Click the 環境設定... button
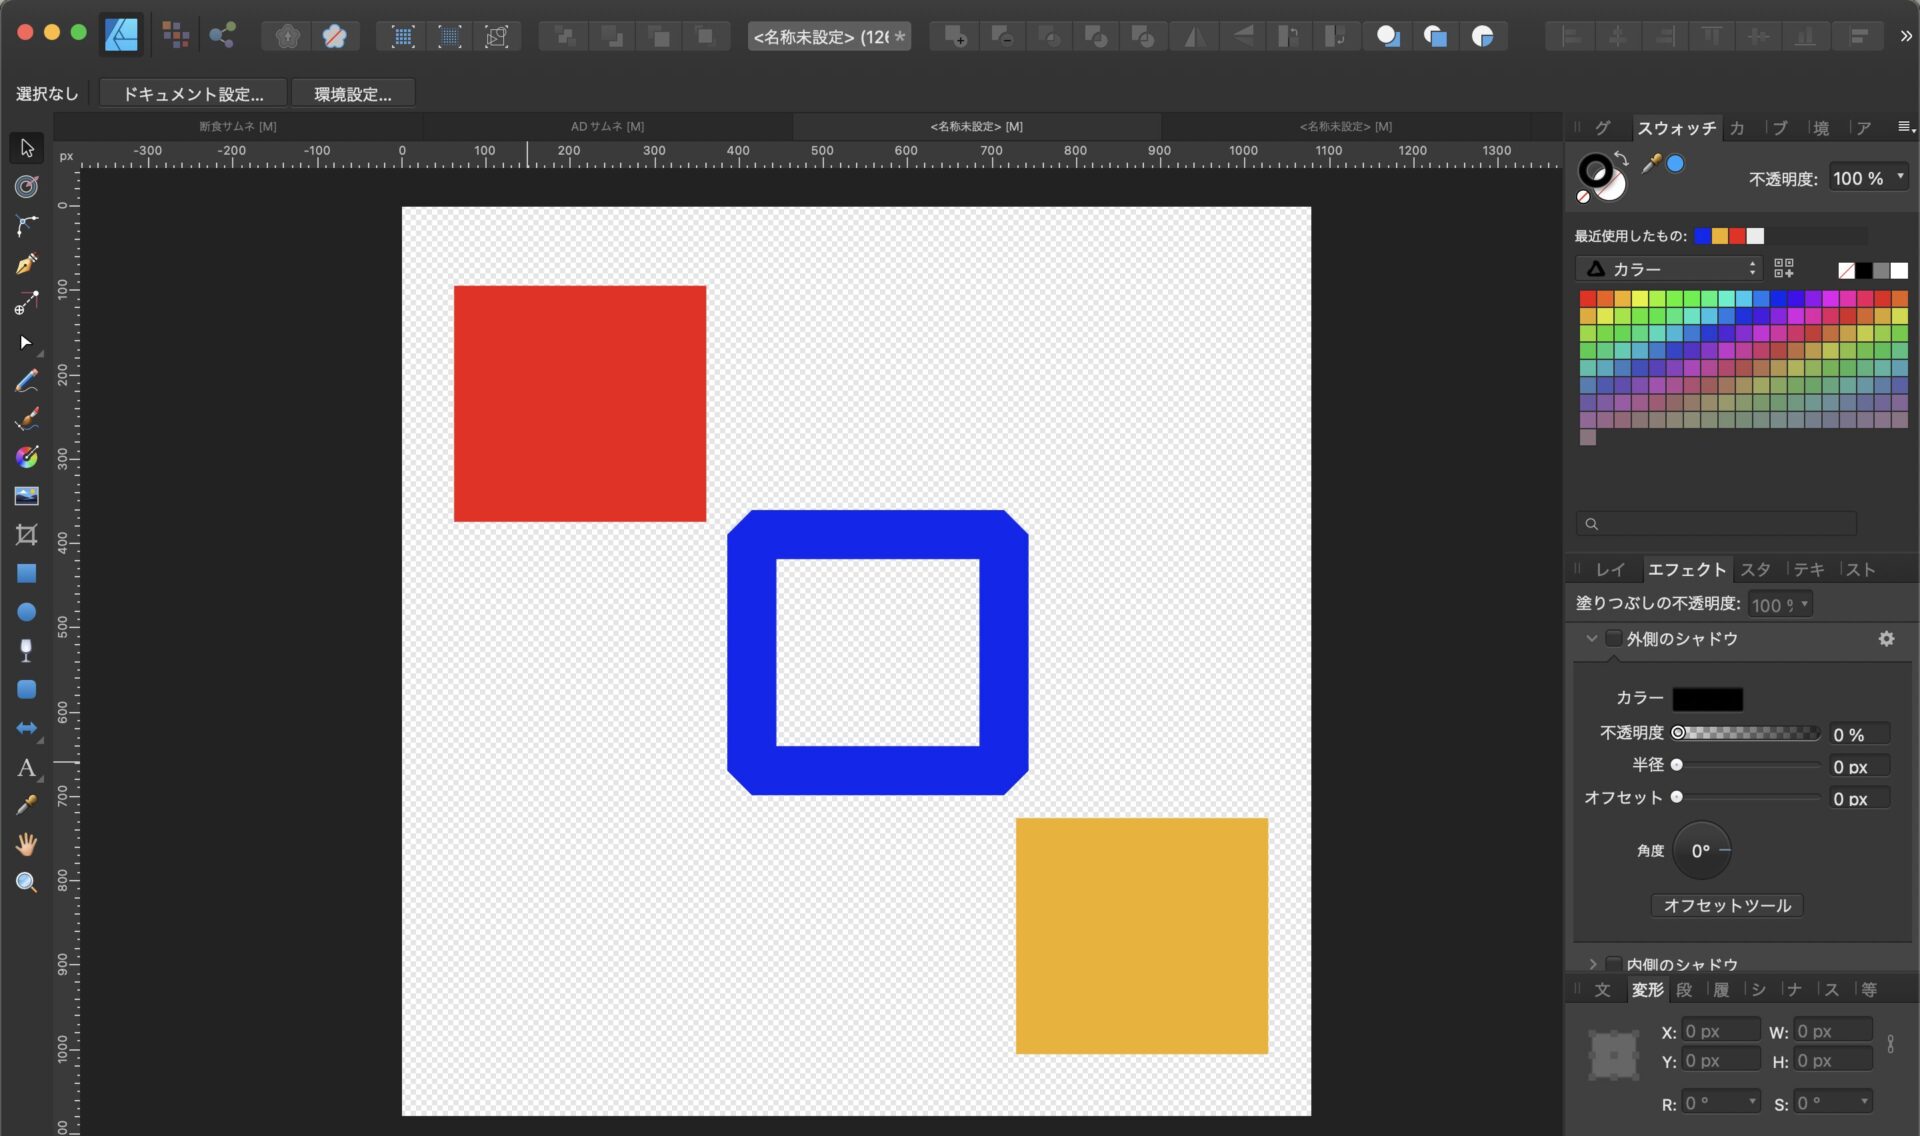Screen dimensions: 1920x1136 [x=352, y=93]
